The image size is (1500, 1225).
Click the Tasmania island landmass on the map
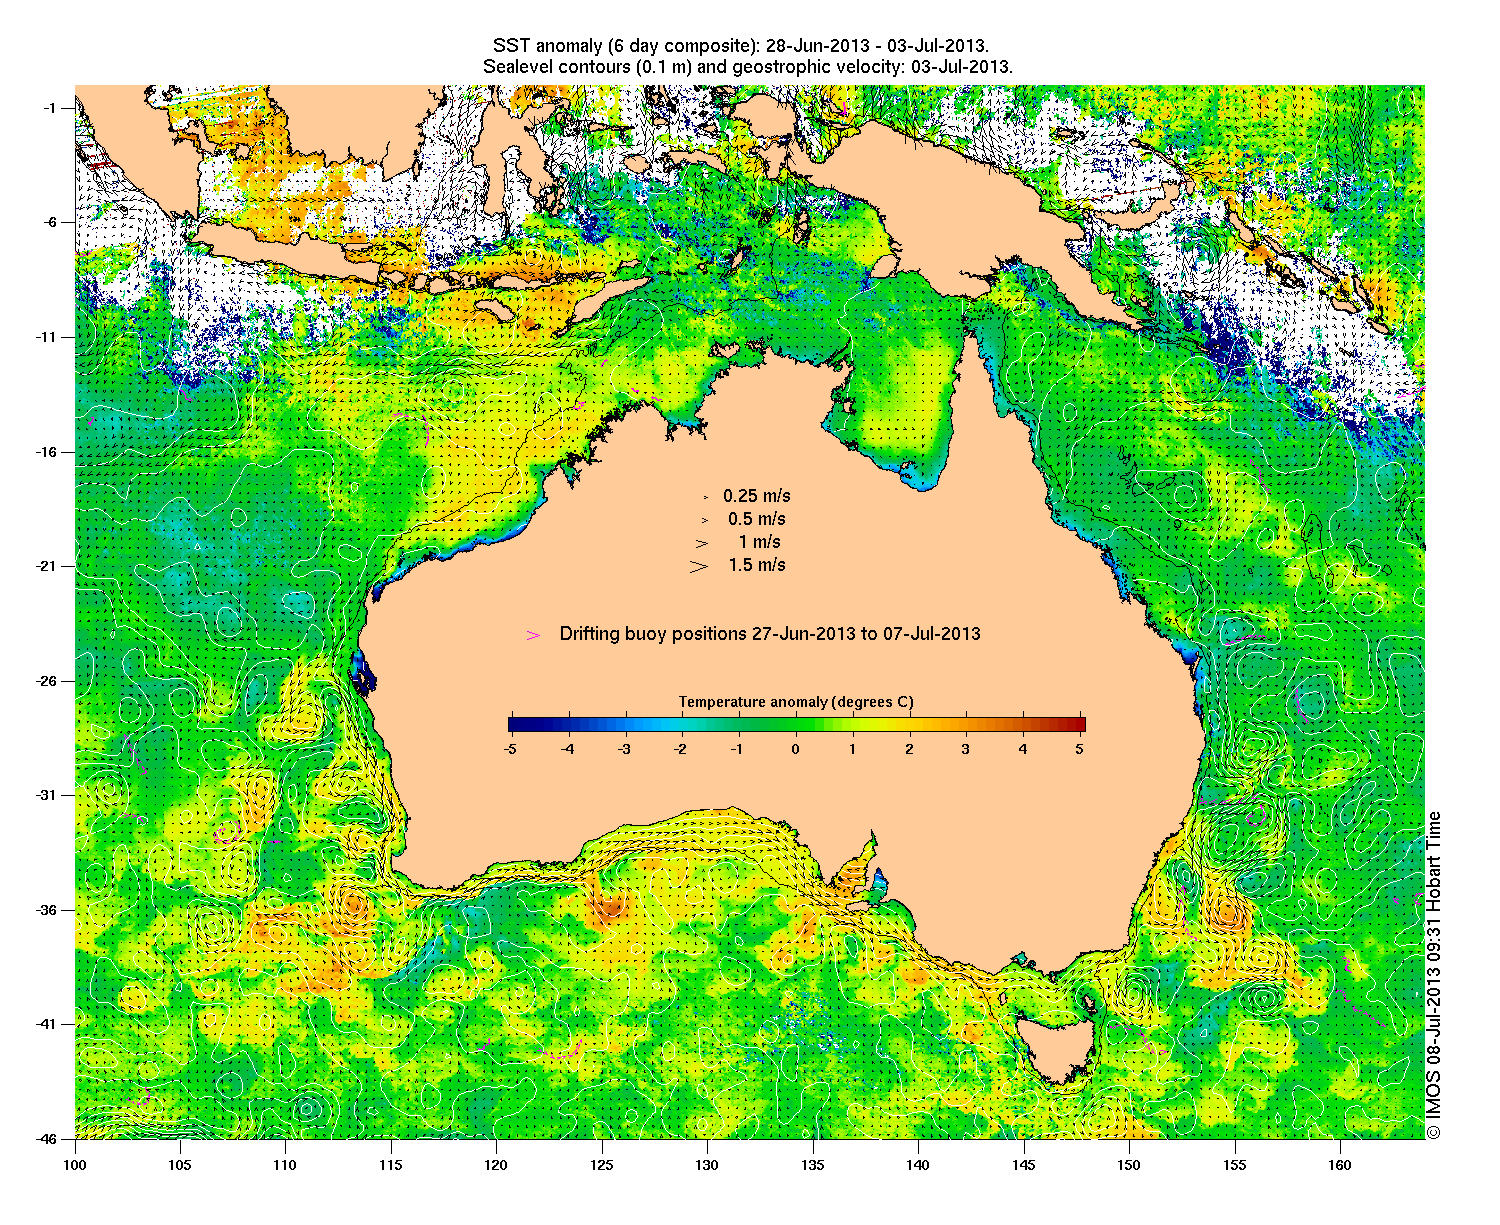pos(1059,1047)
